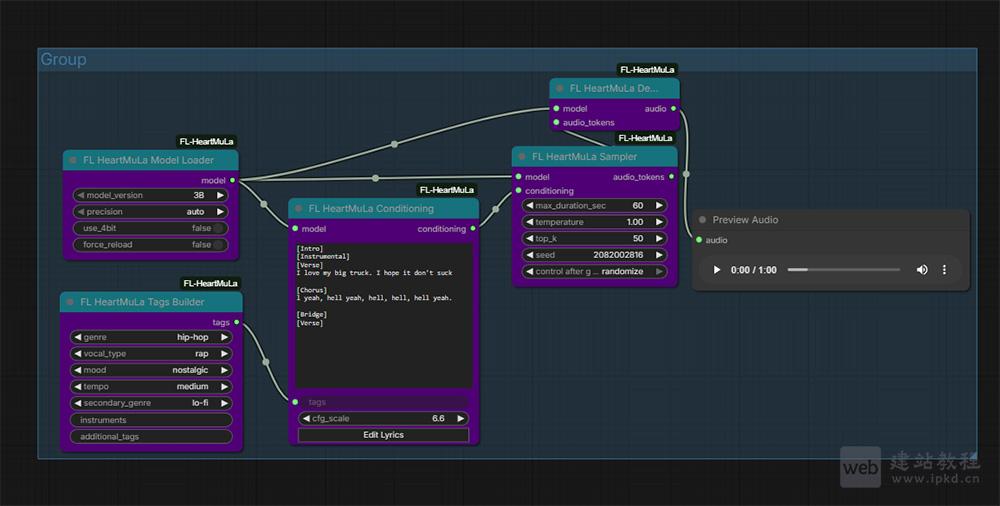Open audio player more options menu
The width and height of the screenshot is (1000, 506).
pyautogui.click(x=944, y=270)
